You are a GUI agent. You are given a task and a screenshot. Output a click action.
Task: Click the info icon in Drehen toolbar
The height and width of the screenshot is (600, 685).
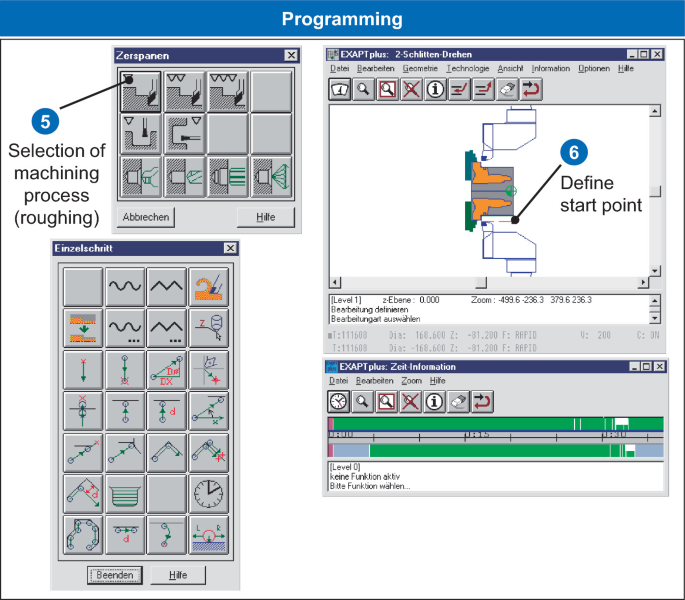coord(435,90)
